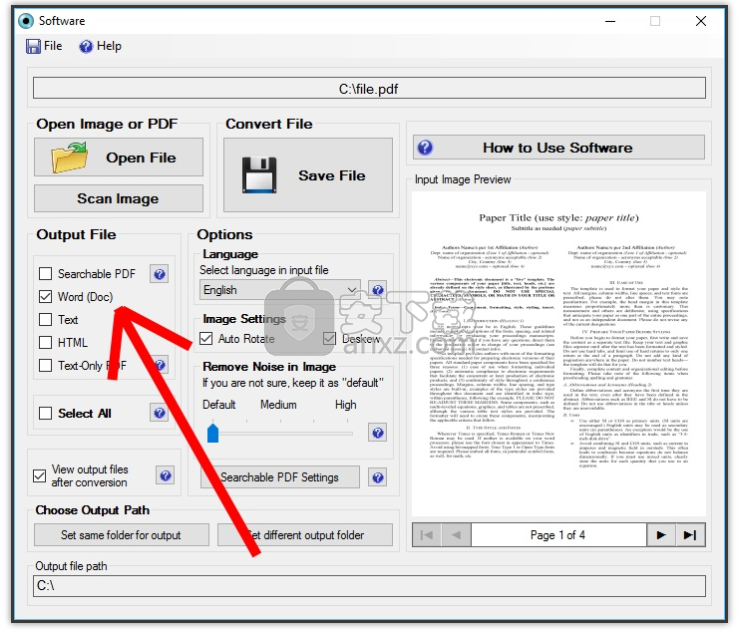
Task: Click the input image preview thumbnail
Action: 559,354
